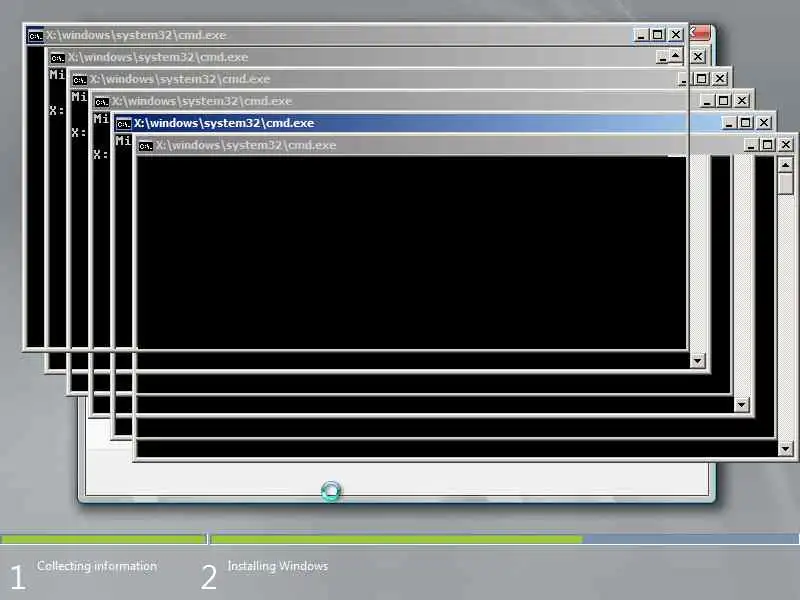Minimize the fourth cmd.exe window from top
Screen dimensions: 800x600
coord(707,101)
